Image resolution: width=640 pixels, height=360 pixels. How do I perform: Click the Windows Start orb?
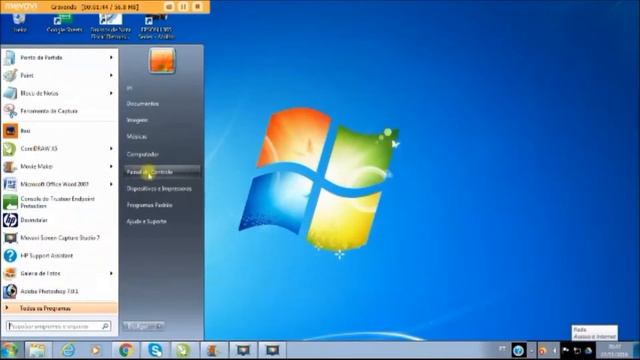(10, 350)
